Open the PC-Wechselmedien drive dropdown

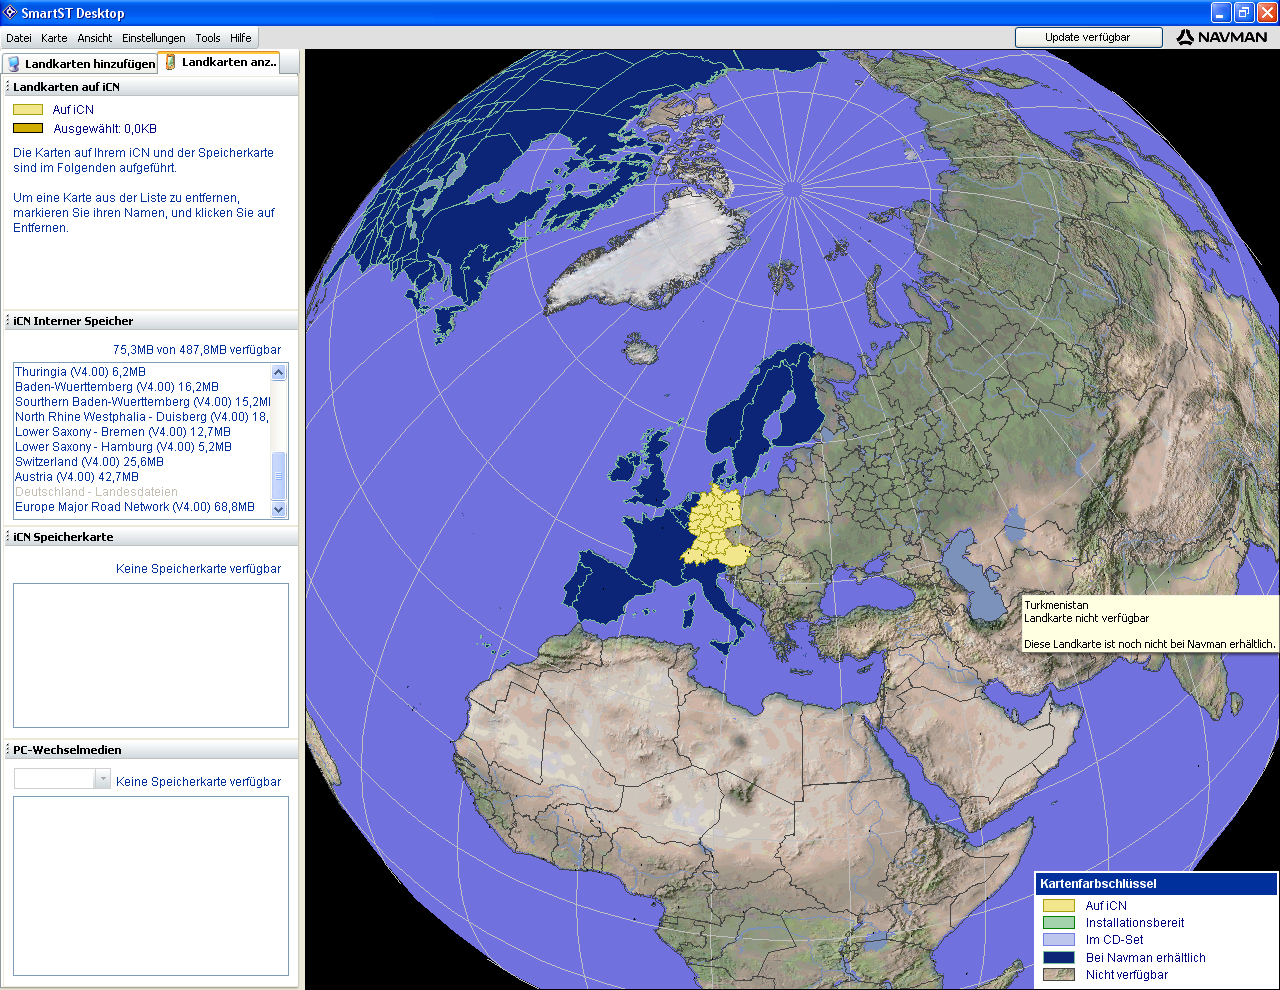coord(102,779)
